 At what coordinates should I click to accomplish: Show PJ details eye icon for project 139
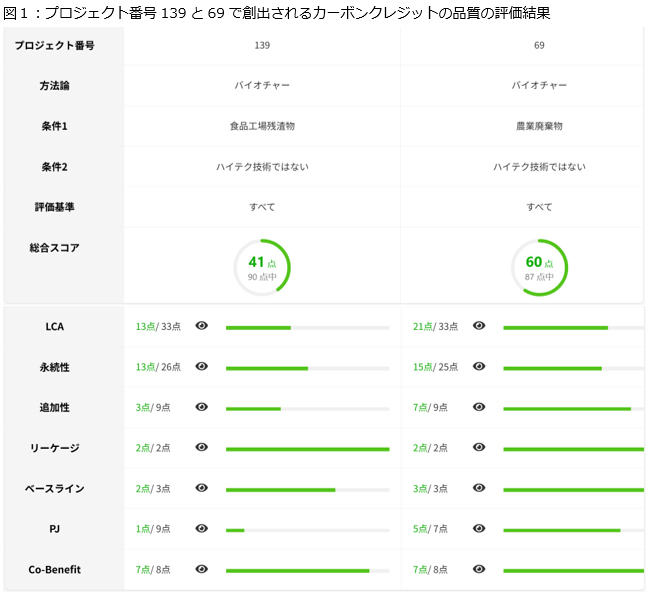(201, 529)
